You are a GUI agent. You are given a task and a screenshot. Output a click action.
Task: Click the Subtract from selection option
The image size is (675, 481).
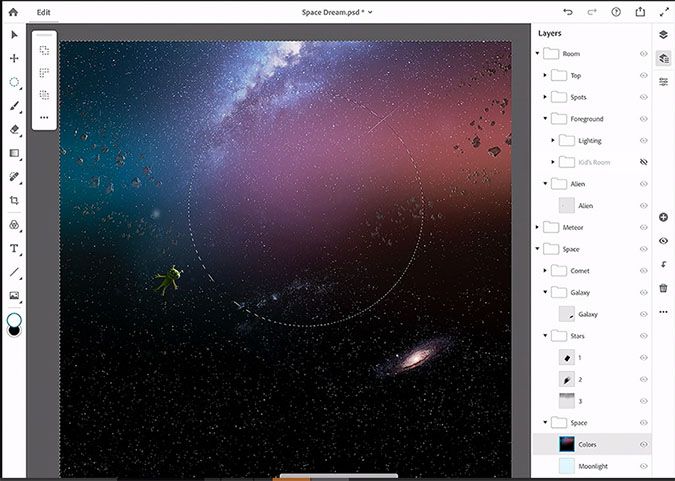44,72
